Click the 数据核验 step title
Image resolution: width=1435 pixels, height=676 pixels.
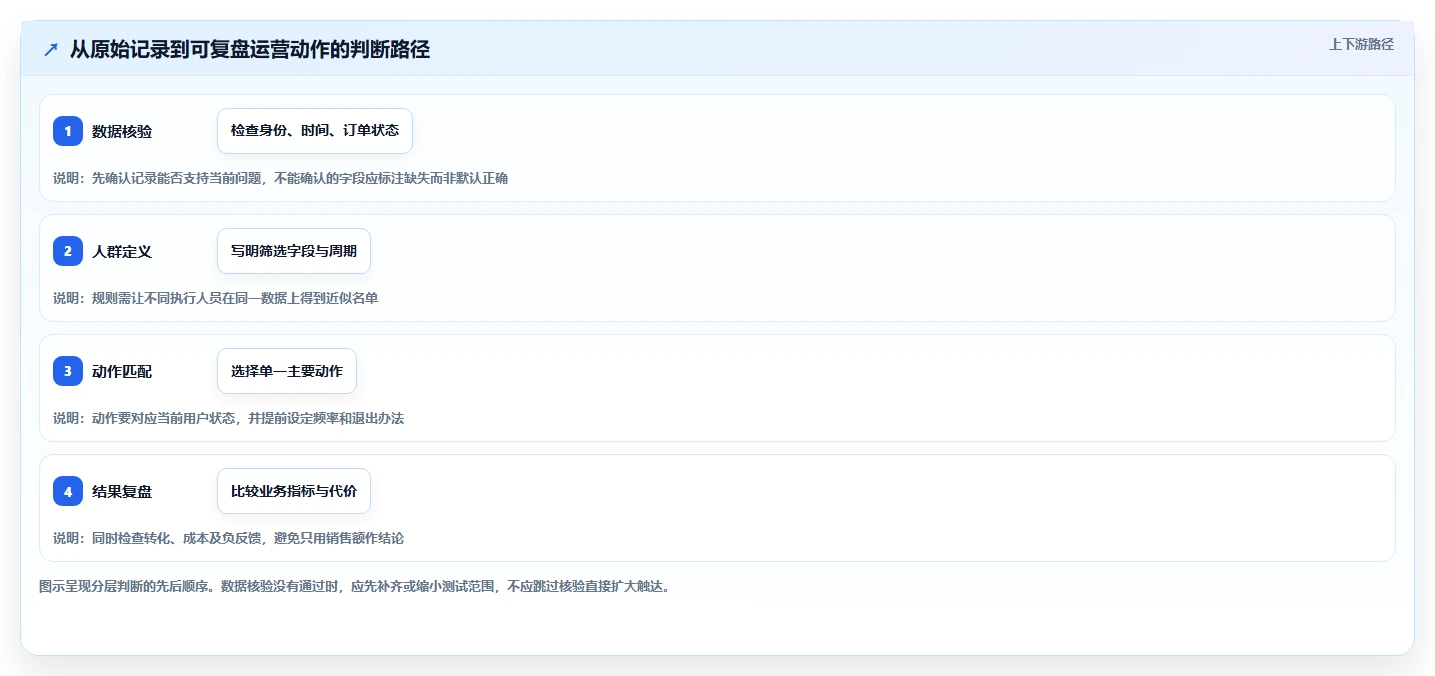click(122, 131)
